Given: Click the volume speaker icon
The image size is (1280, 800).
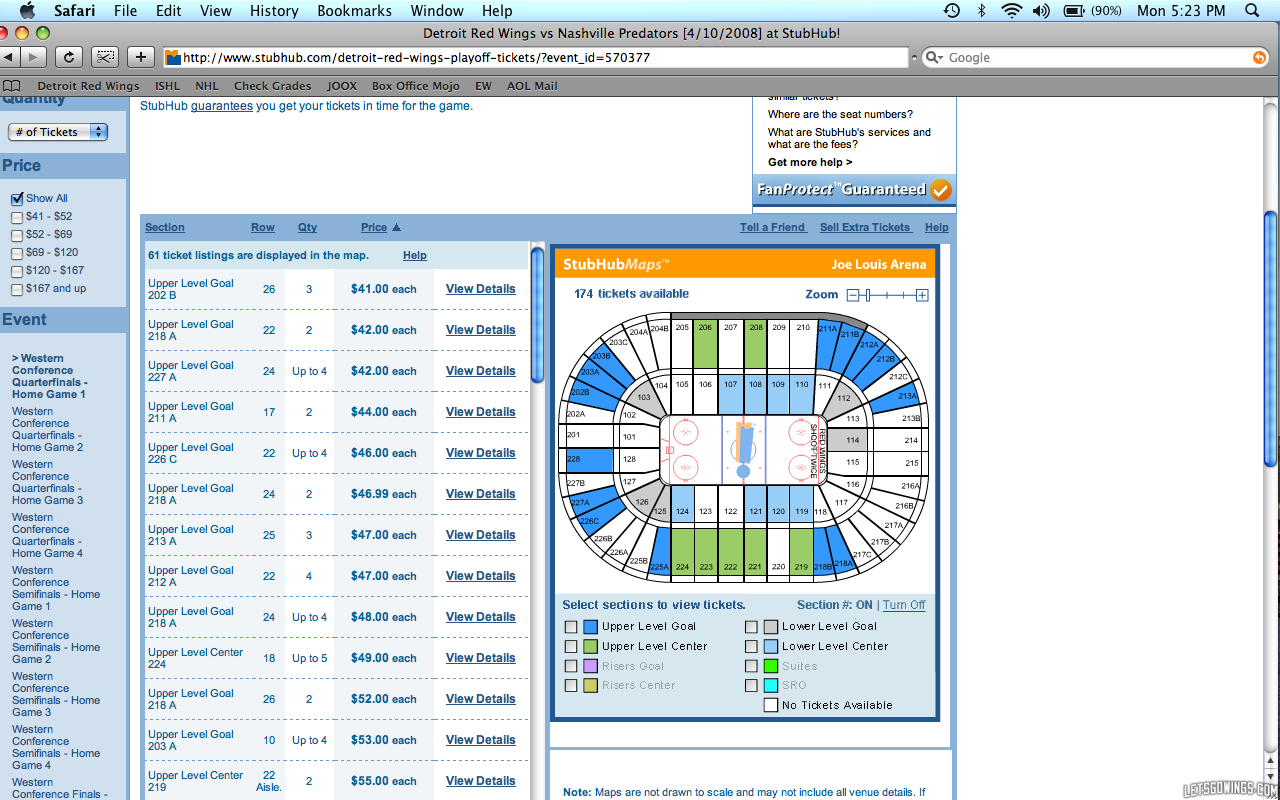Looking at the screenshot, I should (x=1041, y=11).
